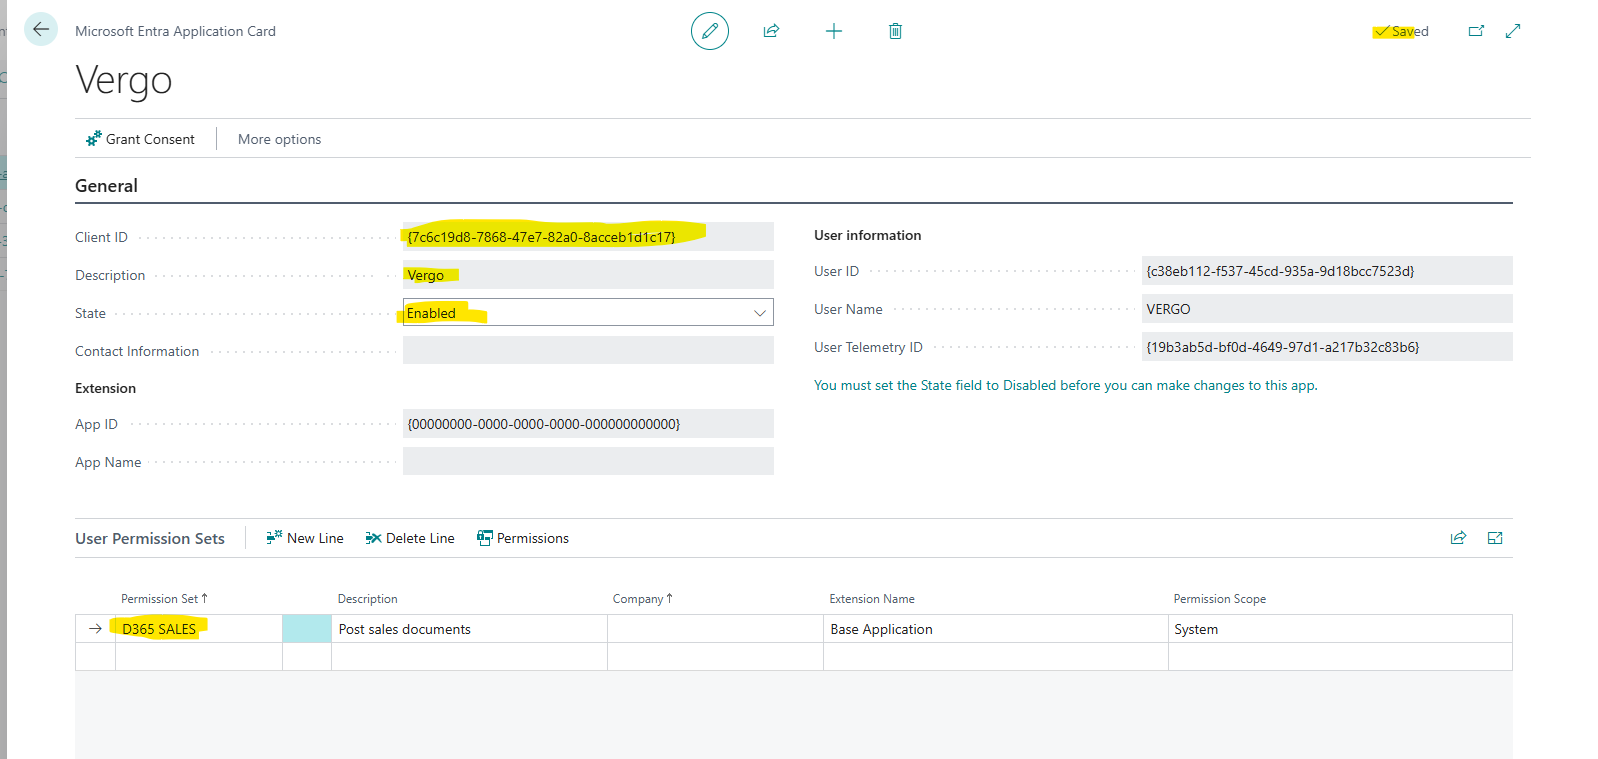Expand the page with the diagonal arrows icon
The width and height of the screenshot is (1598, 759).
tap(1513, 31)
